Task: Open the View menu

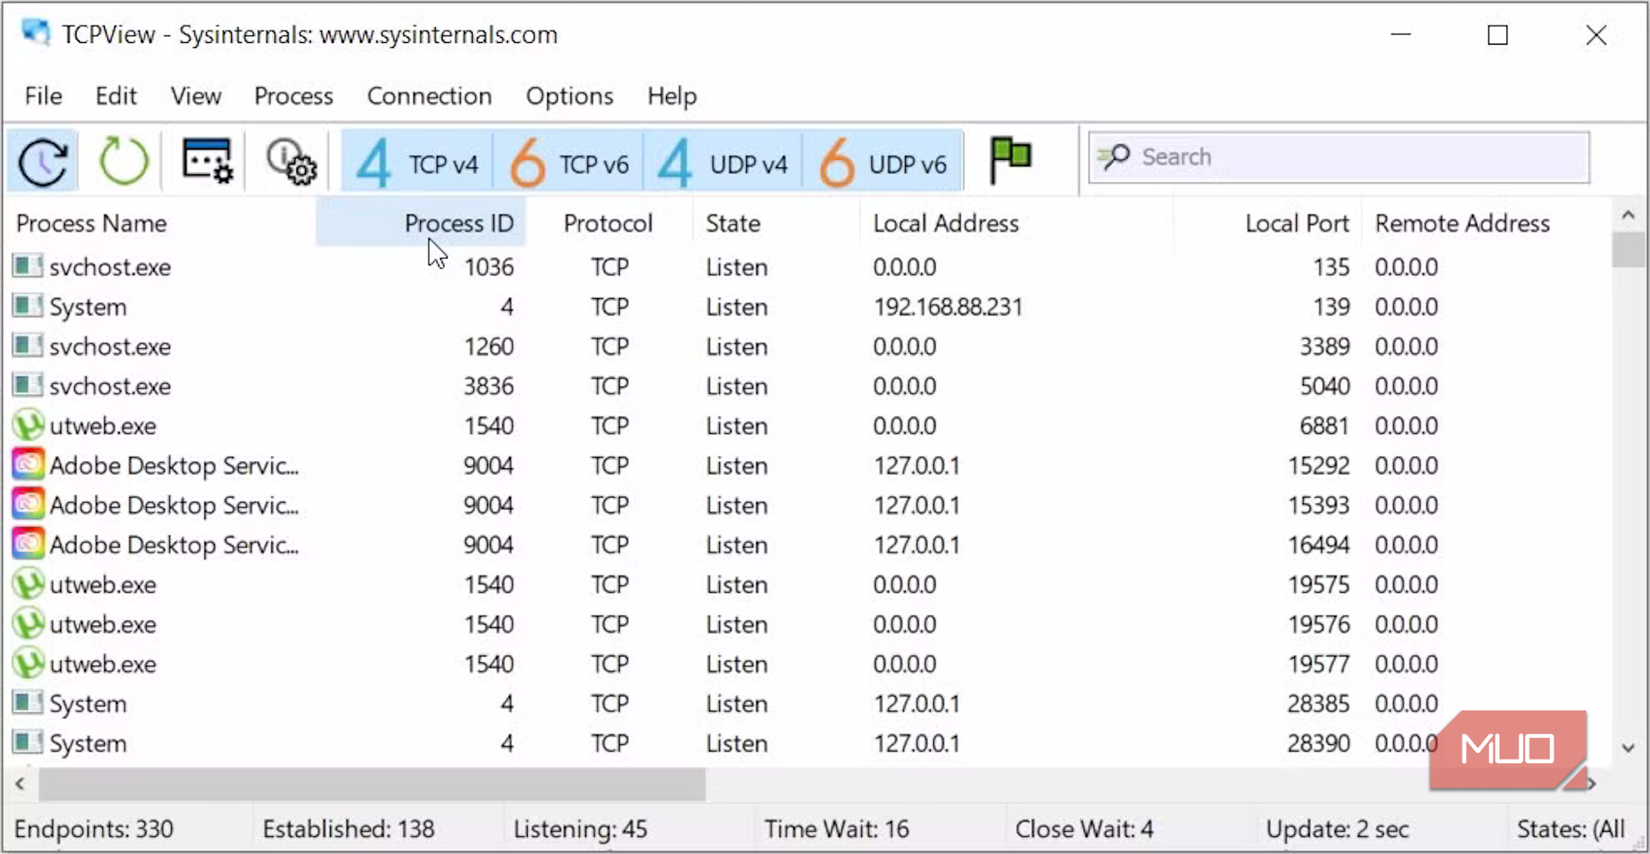Action: coord(195,96)
